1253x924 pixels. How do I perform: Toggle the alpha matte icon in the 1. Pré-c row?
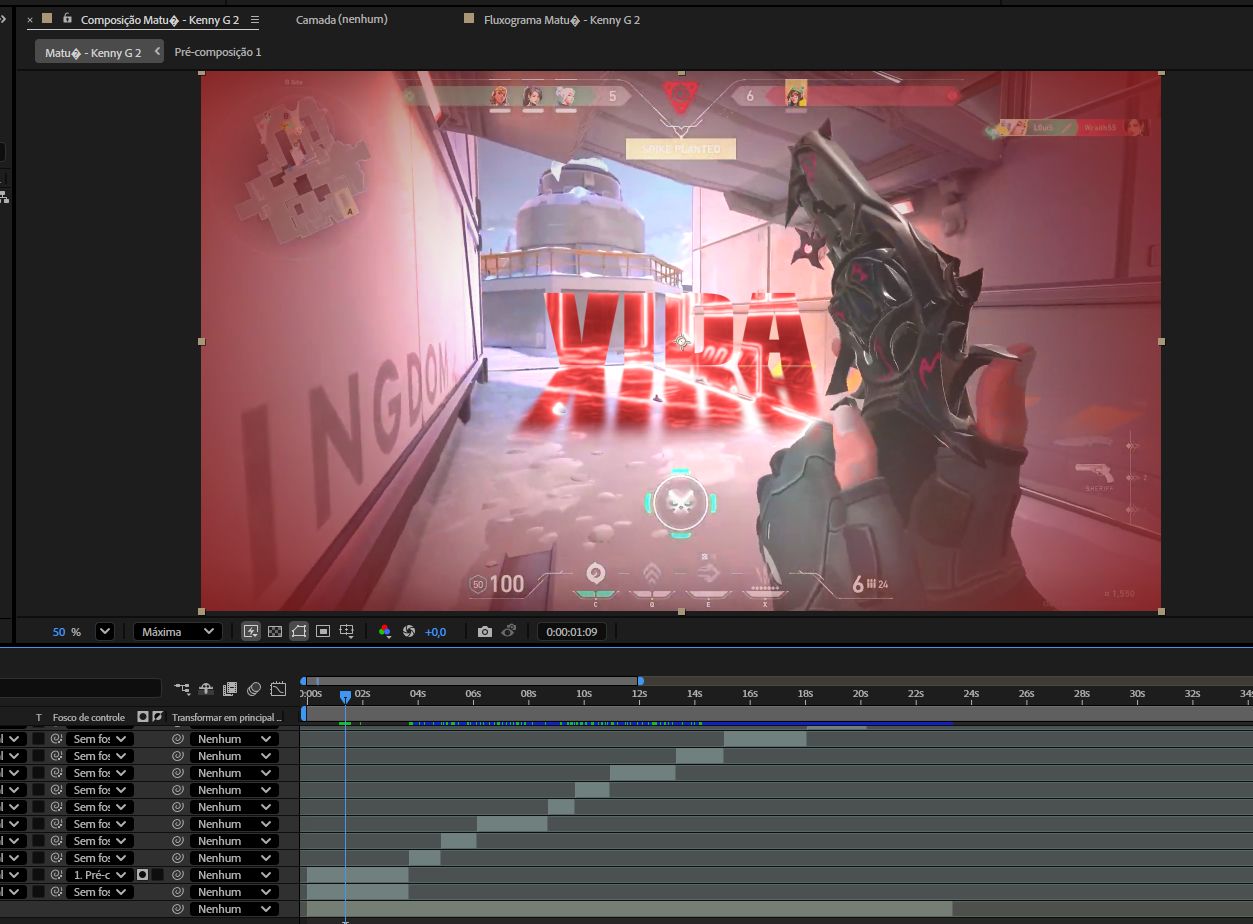tap(142, 875)
